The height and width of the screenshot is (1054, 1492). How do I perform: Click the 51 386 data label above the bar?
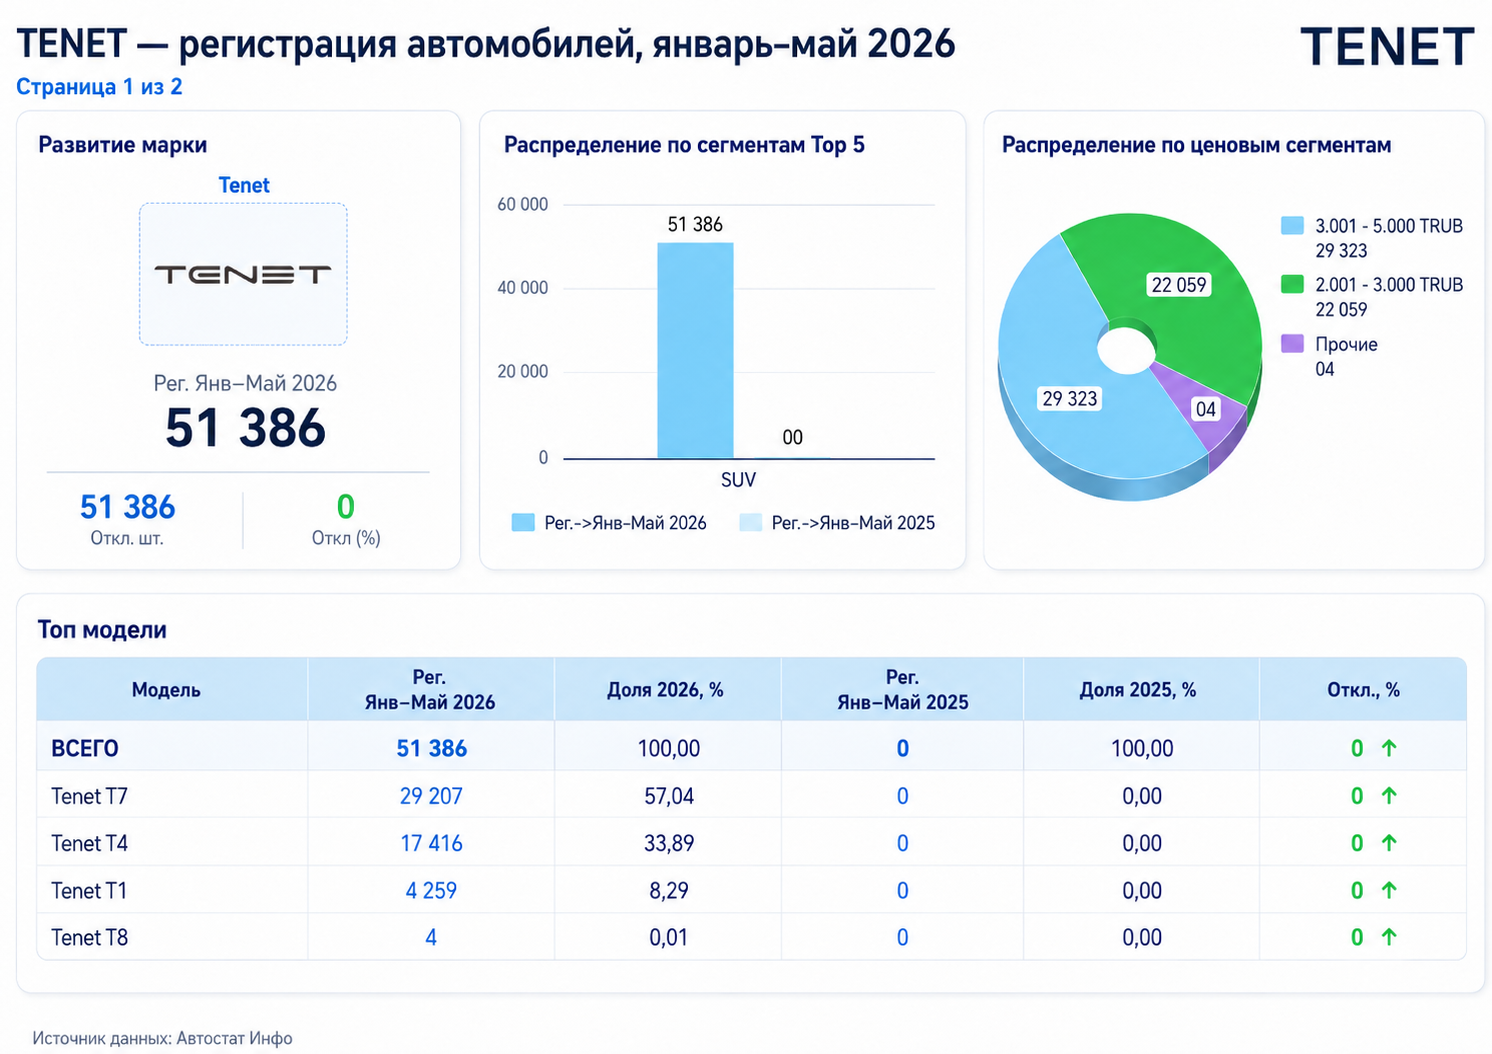pyautogui.click(x=695, y=224)
